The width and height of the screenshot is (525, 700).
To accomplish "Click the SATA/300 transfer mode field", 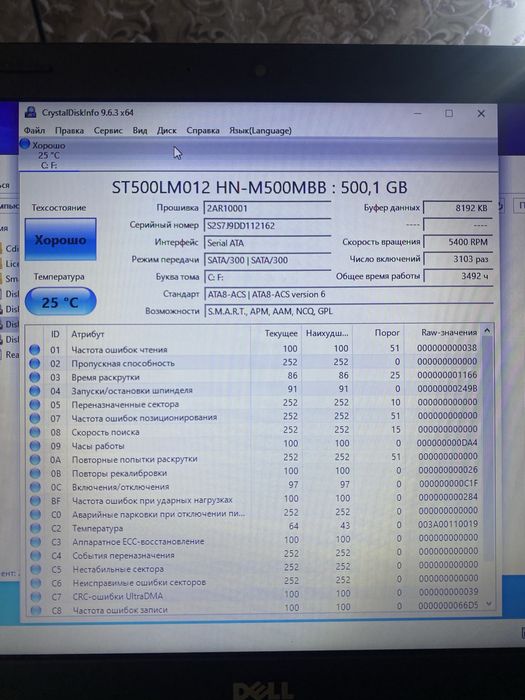I will pos(267,260).
